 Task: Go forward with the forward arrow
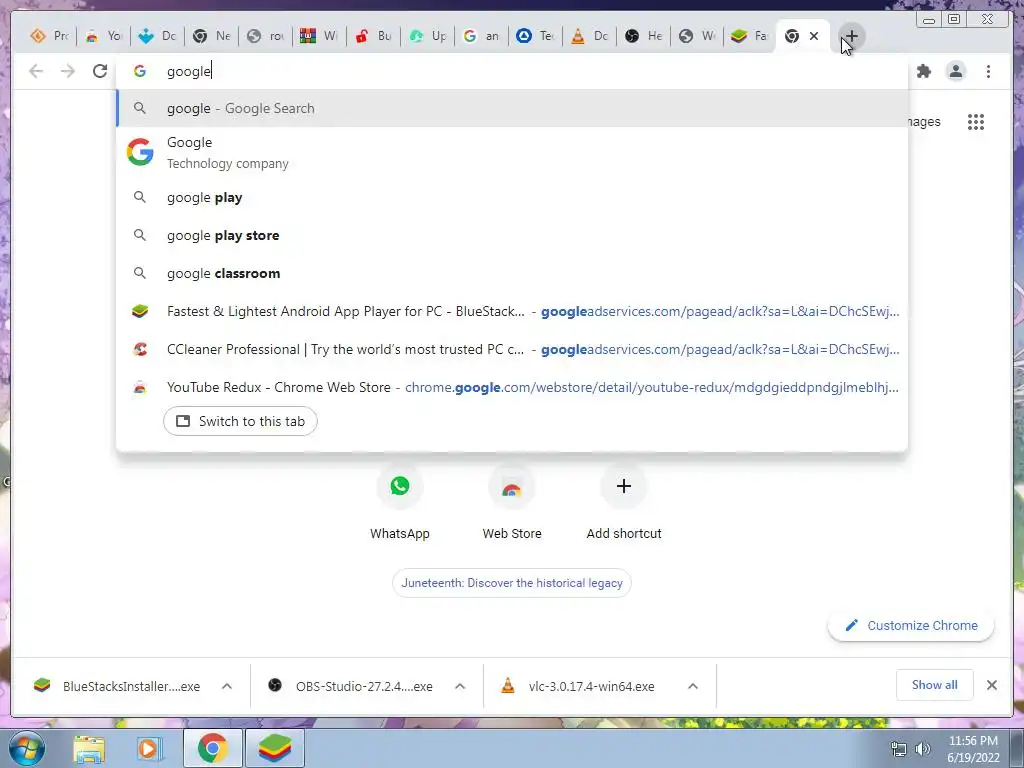(x=68, y=71)
